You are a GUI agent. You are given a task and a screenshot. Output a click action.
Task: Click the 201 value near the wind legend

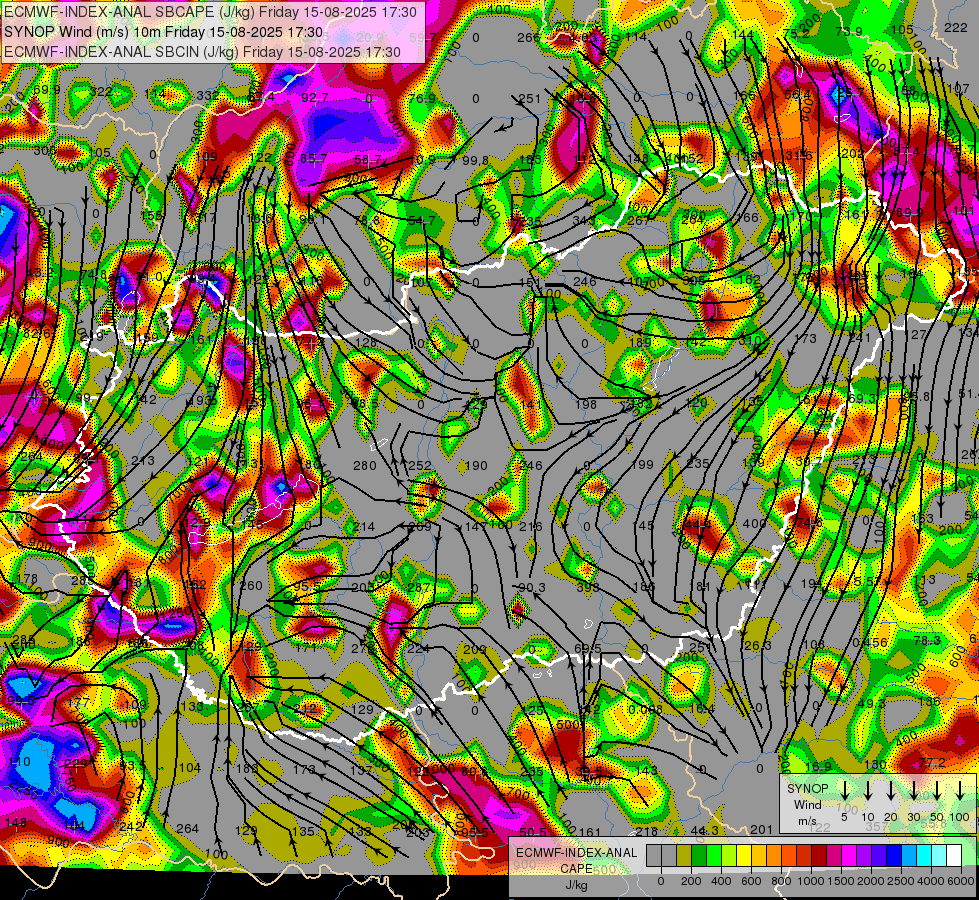[x=761, y=829]
